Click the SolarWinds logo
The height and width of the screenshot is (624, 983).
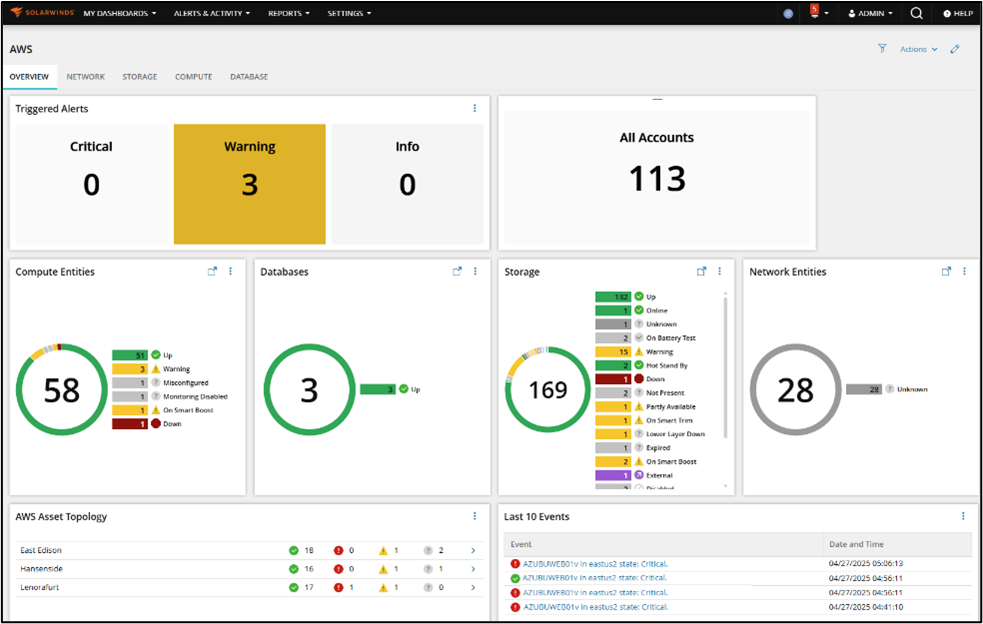pos(42,13)
